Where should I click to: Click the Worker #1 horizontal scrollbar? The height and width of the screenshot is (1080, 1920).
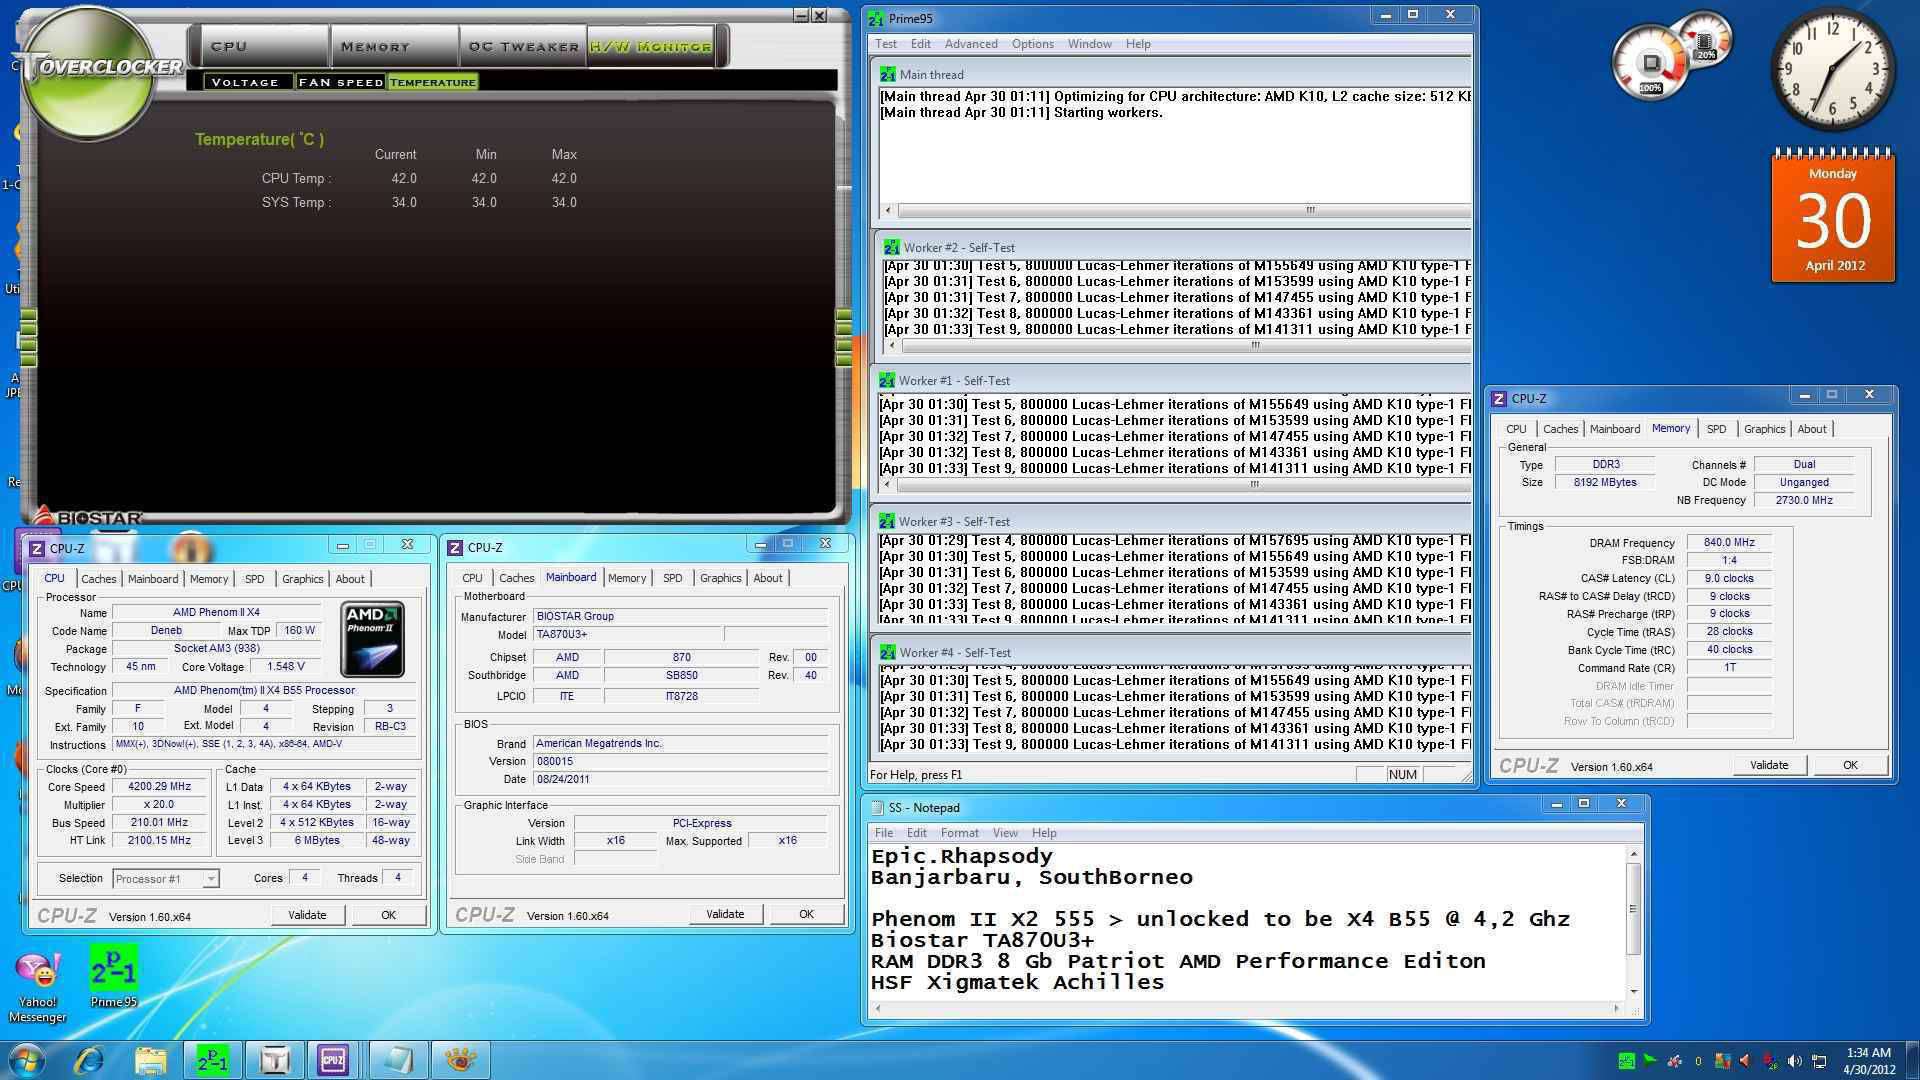[x=1176, y=485]
